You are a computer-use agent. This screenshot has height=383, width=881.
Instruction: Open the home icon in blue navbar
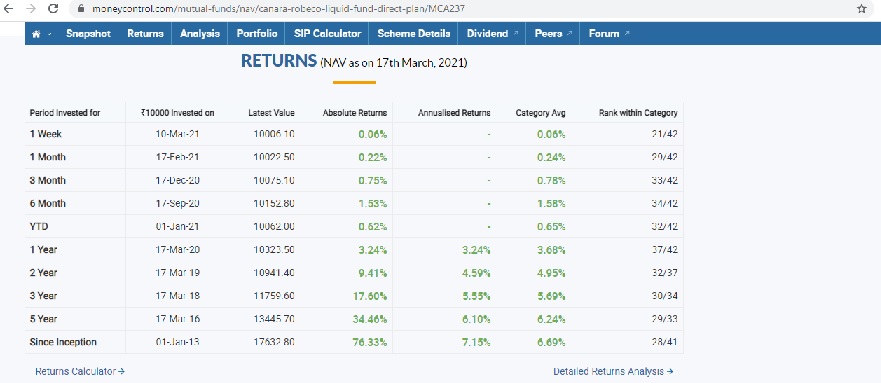pos(37,34)
